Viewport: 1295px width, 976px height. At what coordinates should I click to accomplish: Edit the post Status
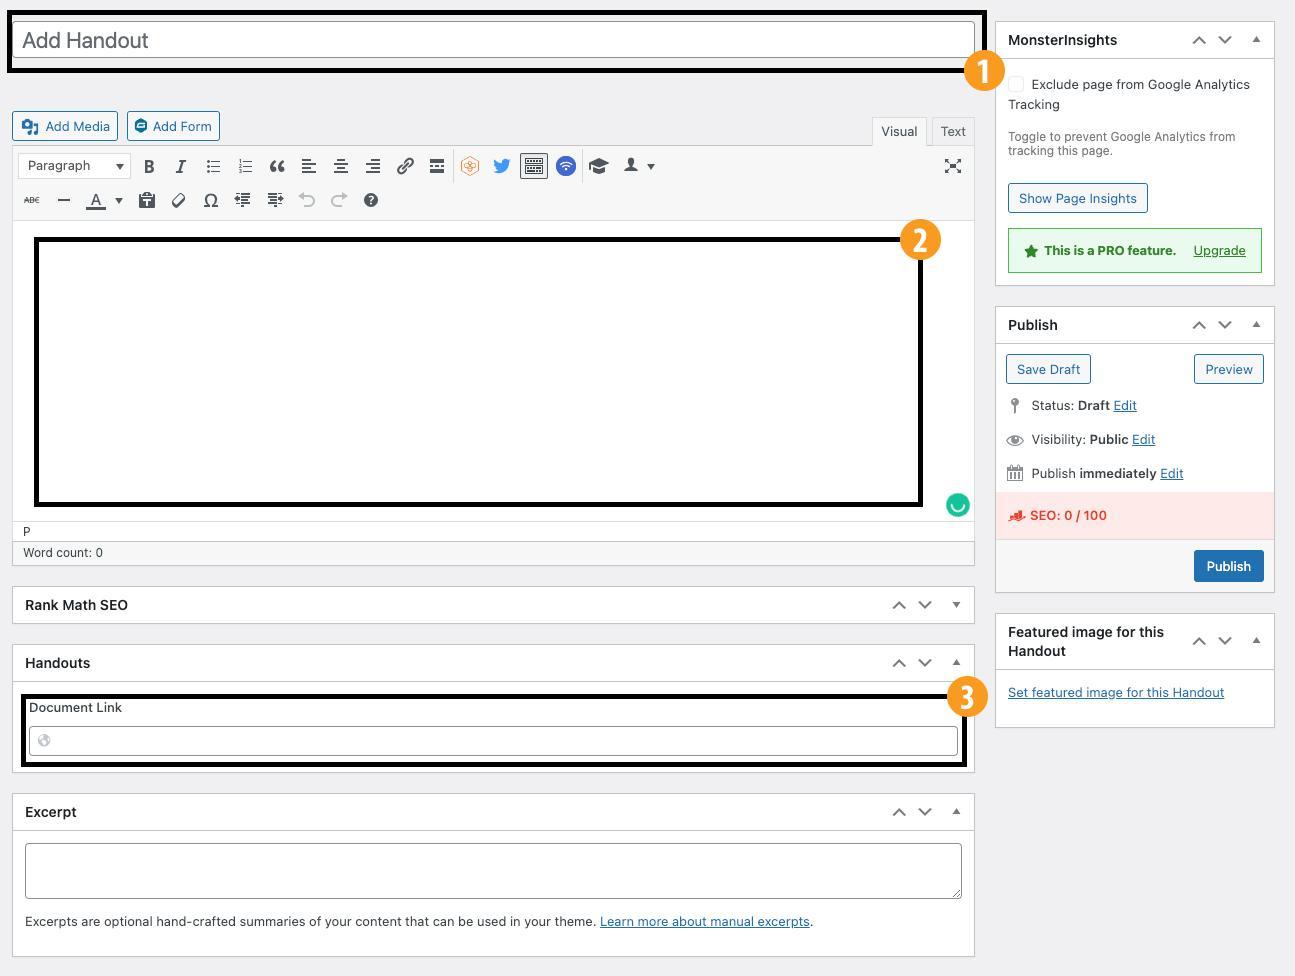(x=1125, y=405)
